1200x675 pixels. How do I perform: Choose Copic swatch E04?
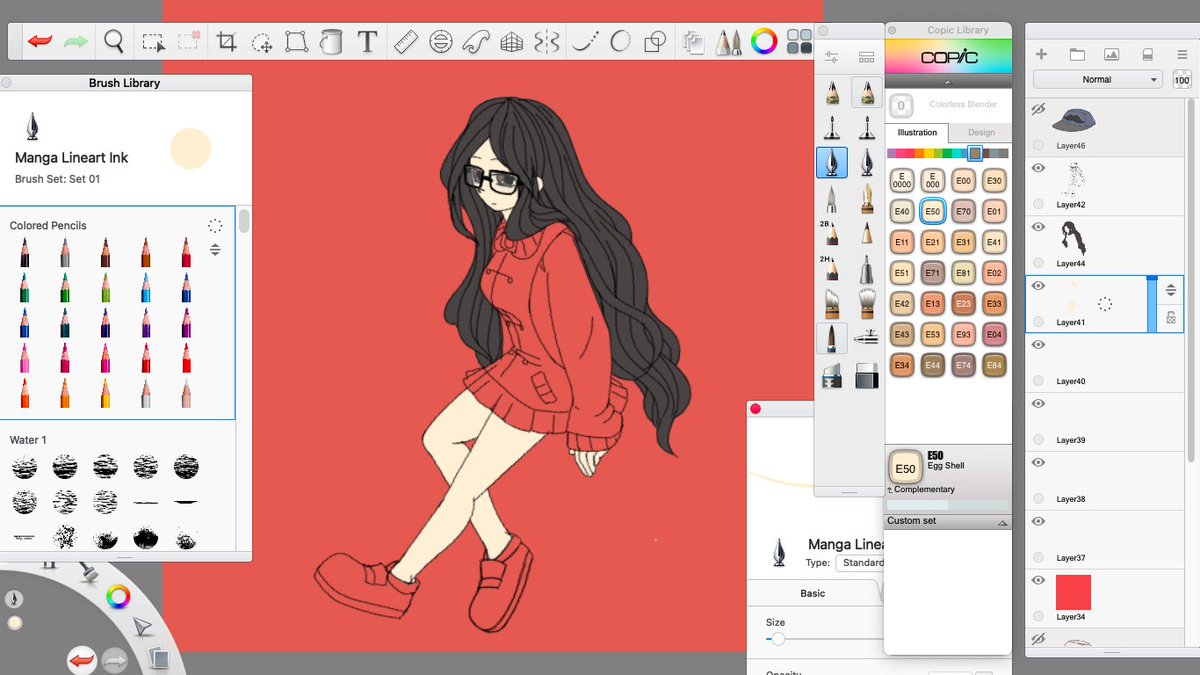point(994,335)
